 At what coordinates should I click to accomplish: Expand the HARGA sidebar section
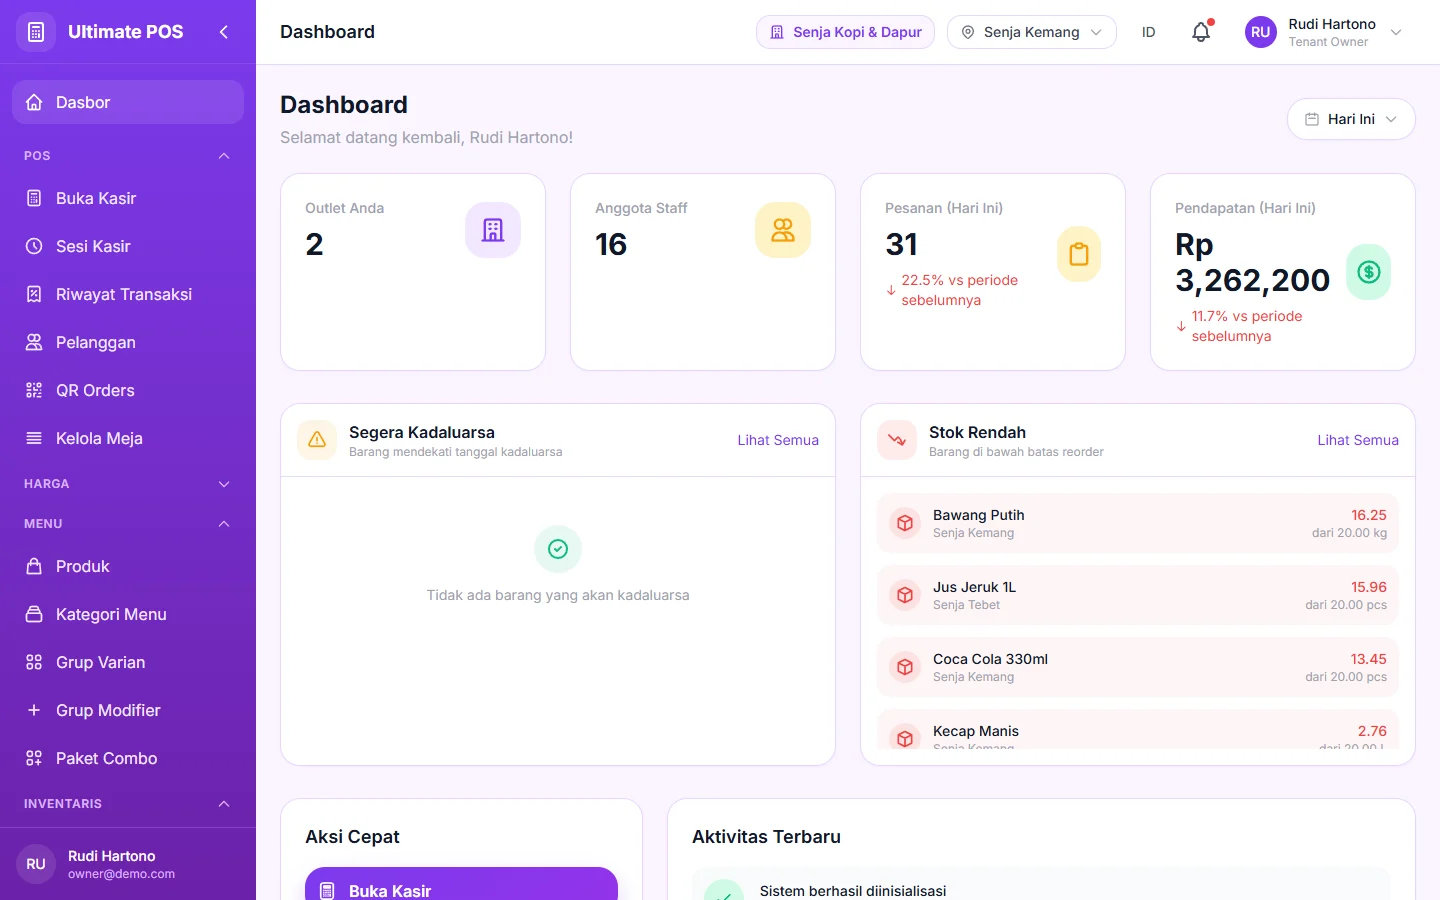[x=128, y=484]
